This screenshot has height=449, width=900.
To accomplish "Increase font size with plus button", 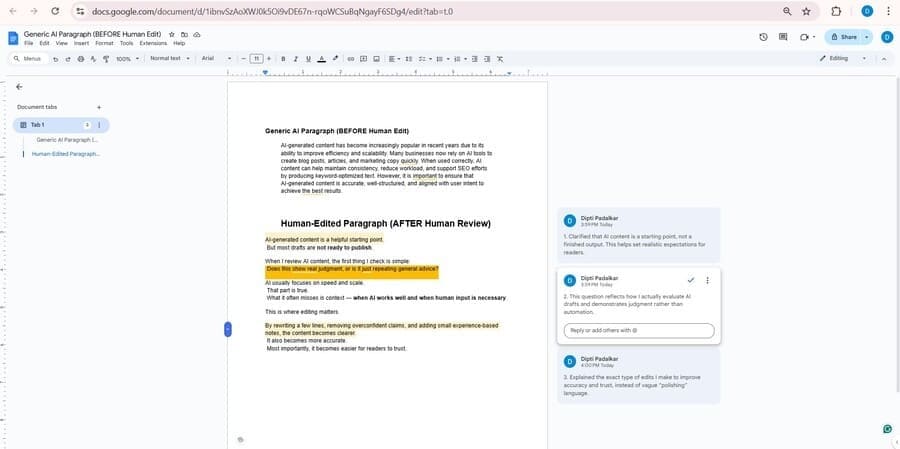I will [268, 59].
